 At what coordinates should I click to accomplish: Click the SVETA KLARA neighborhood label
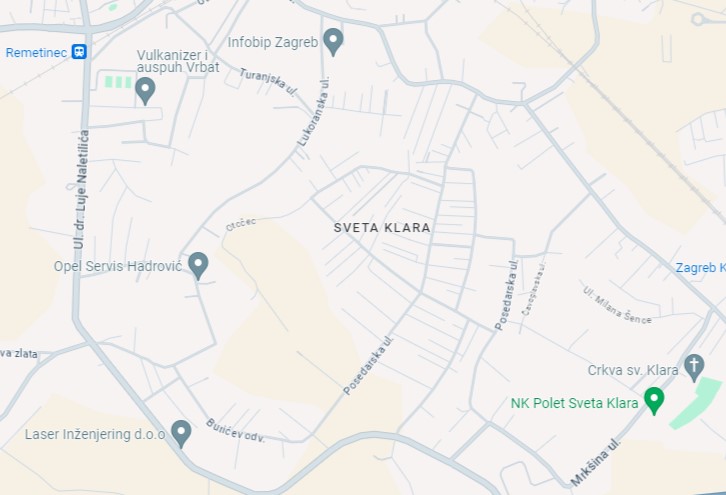(382, 228)
